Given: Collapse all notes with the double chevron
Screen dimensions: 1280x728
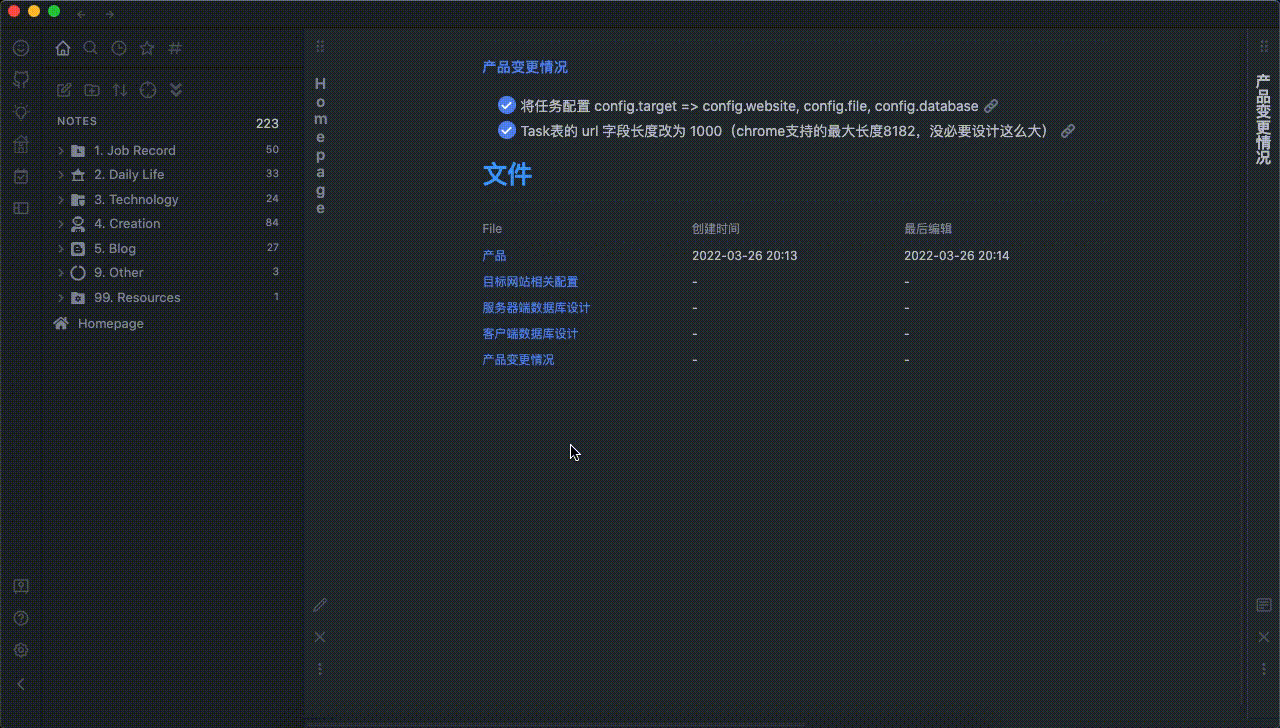Looking at the screenshot, I should (x=176, y=90).
